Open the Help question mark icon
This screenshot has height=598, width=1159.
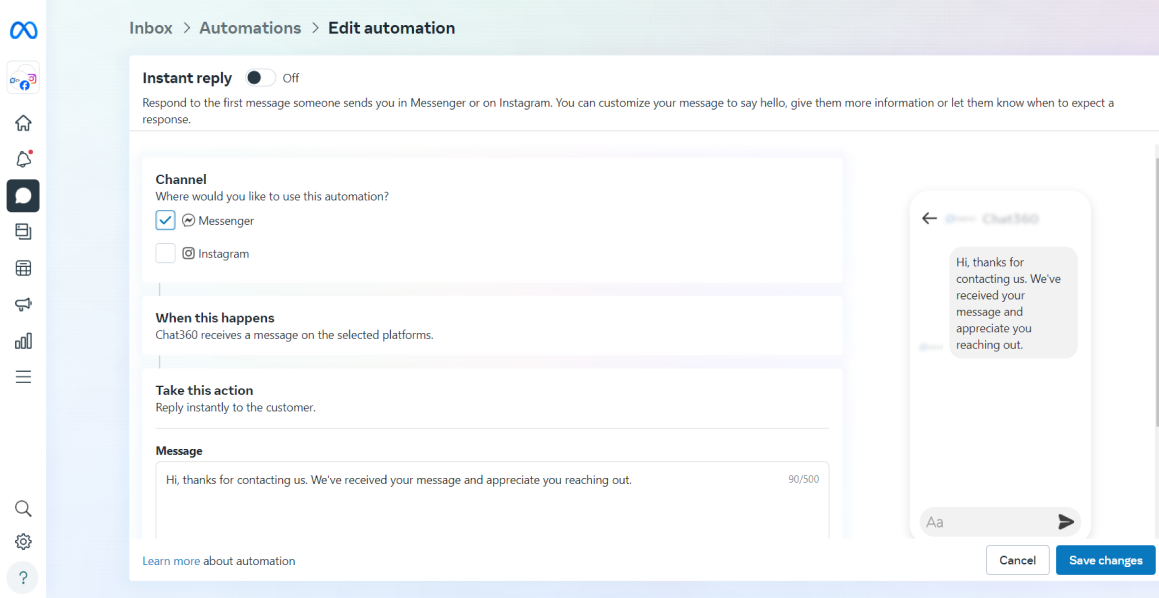pyautogui.click(x=23, y=578)
